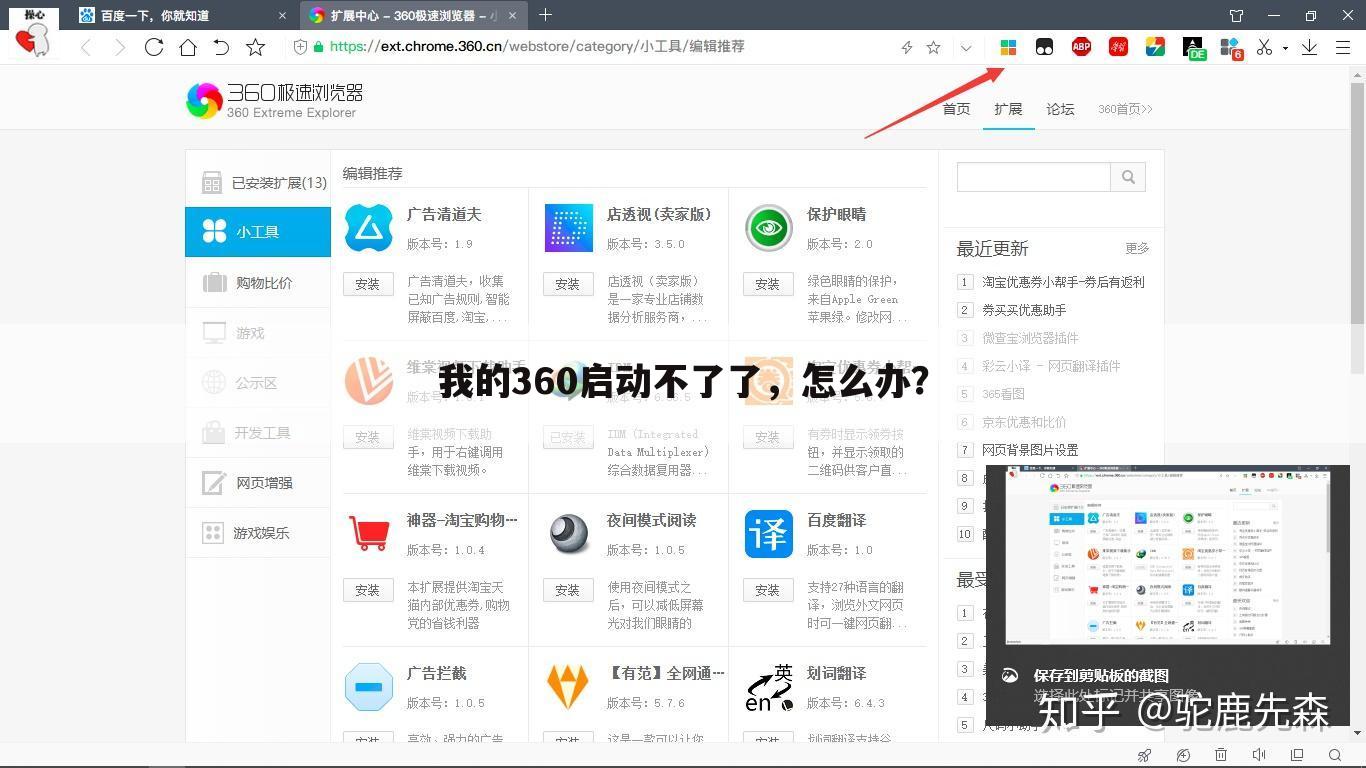Viewport: 1366px width, 768px height.
Task: Click the trash icon in status bar
Action: [x=1221, y=755]
